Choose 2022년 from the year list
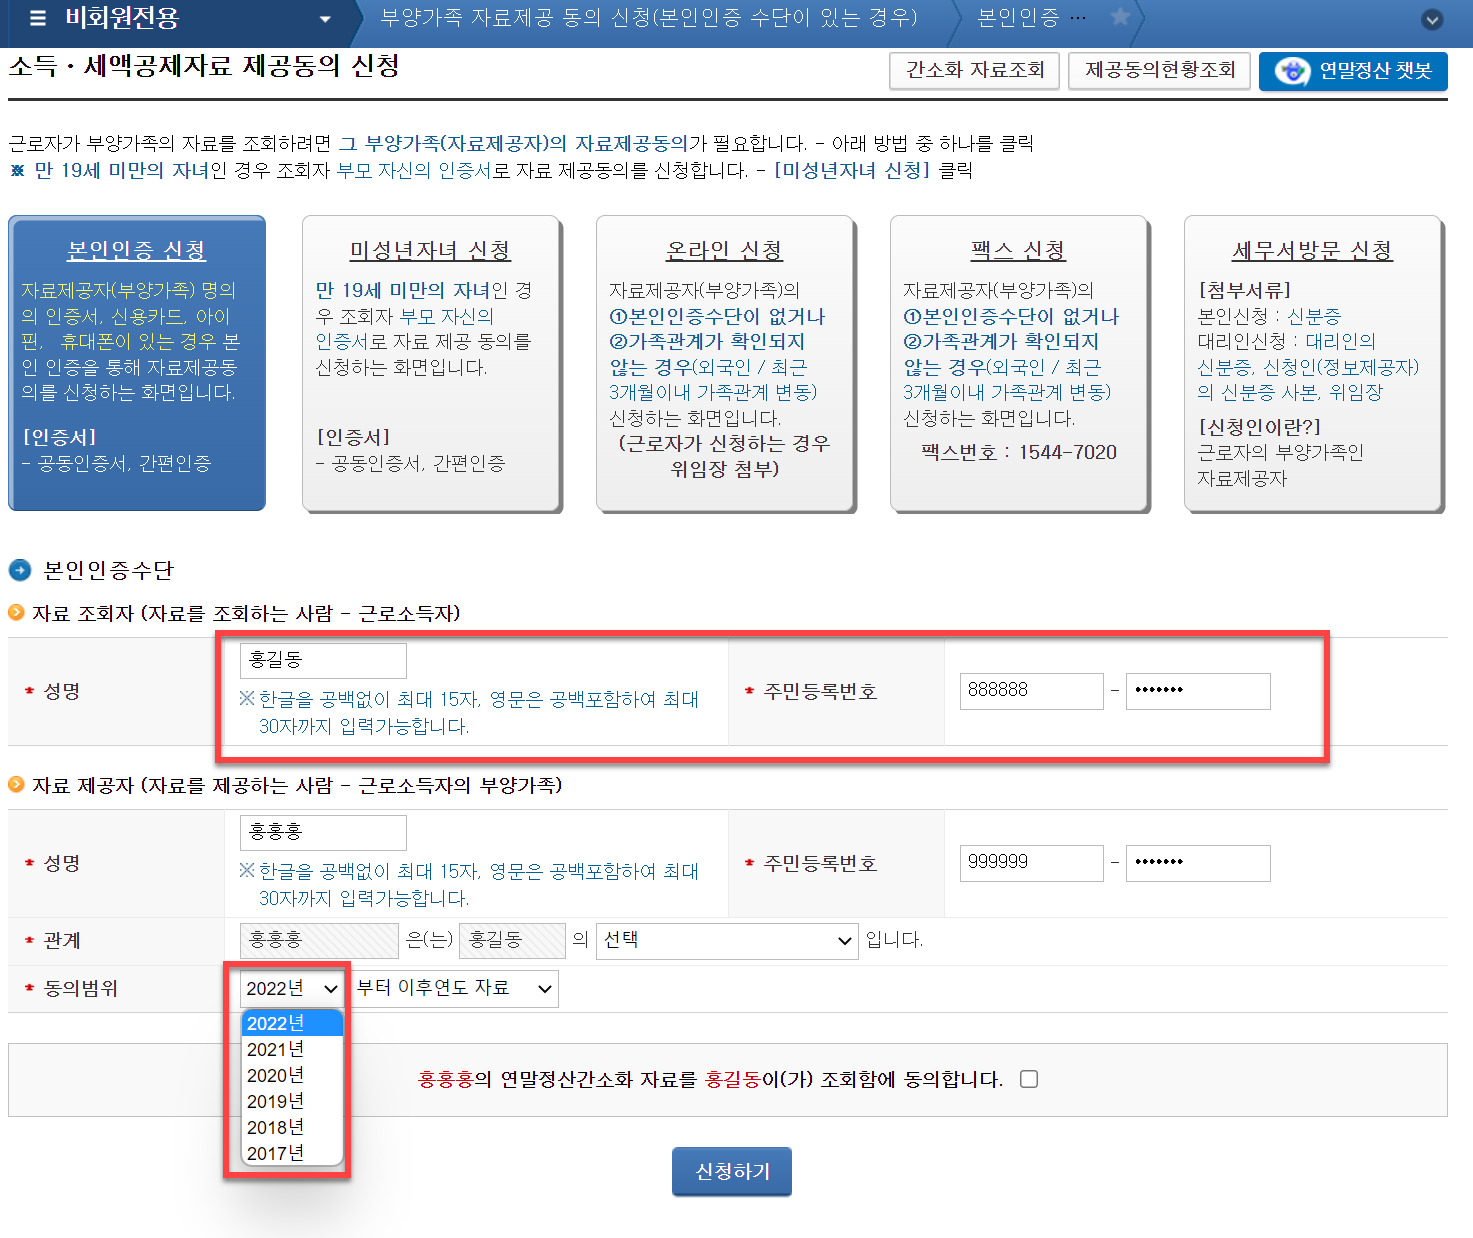The width and height of the screenshot is (1473, 1238). point(292,1023)
